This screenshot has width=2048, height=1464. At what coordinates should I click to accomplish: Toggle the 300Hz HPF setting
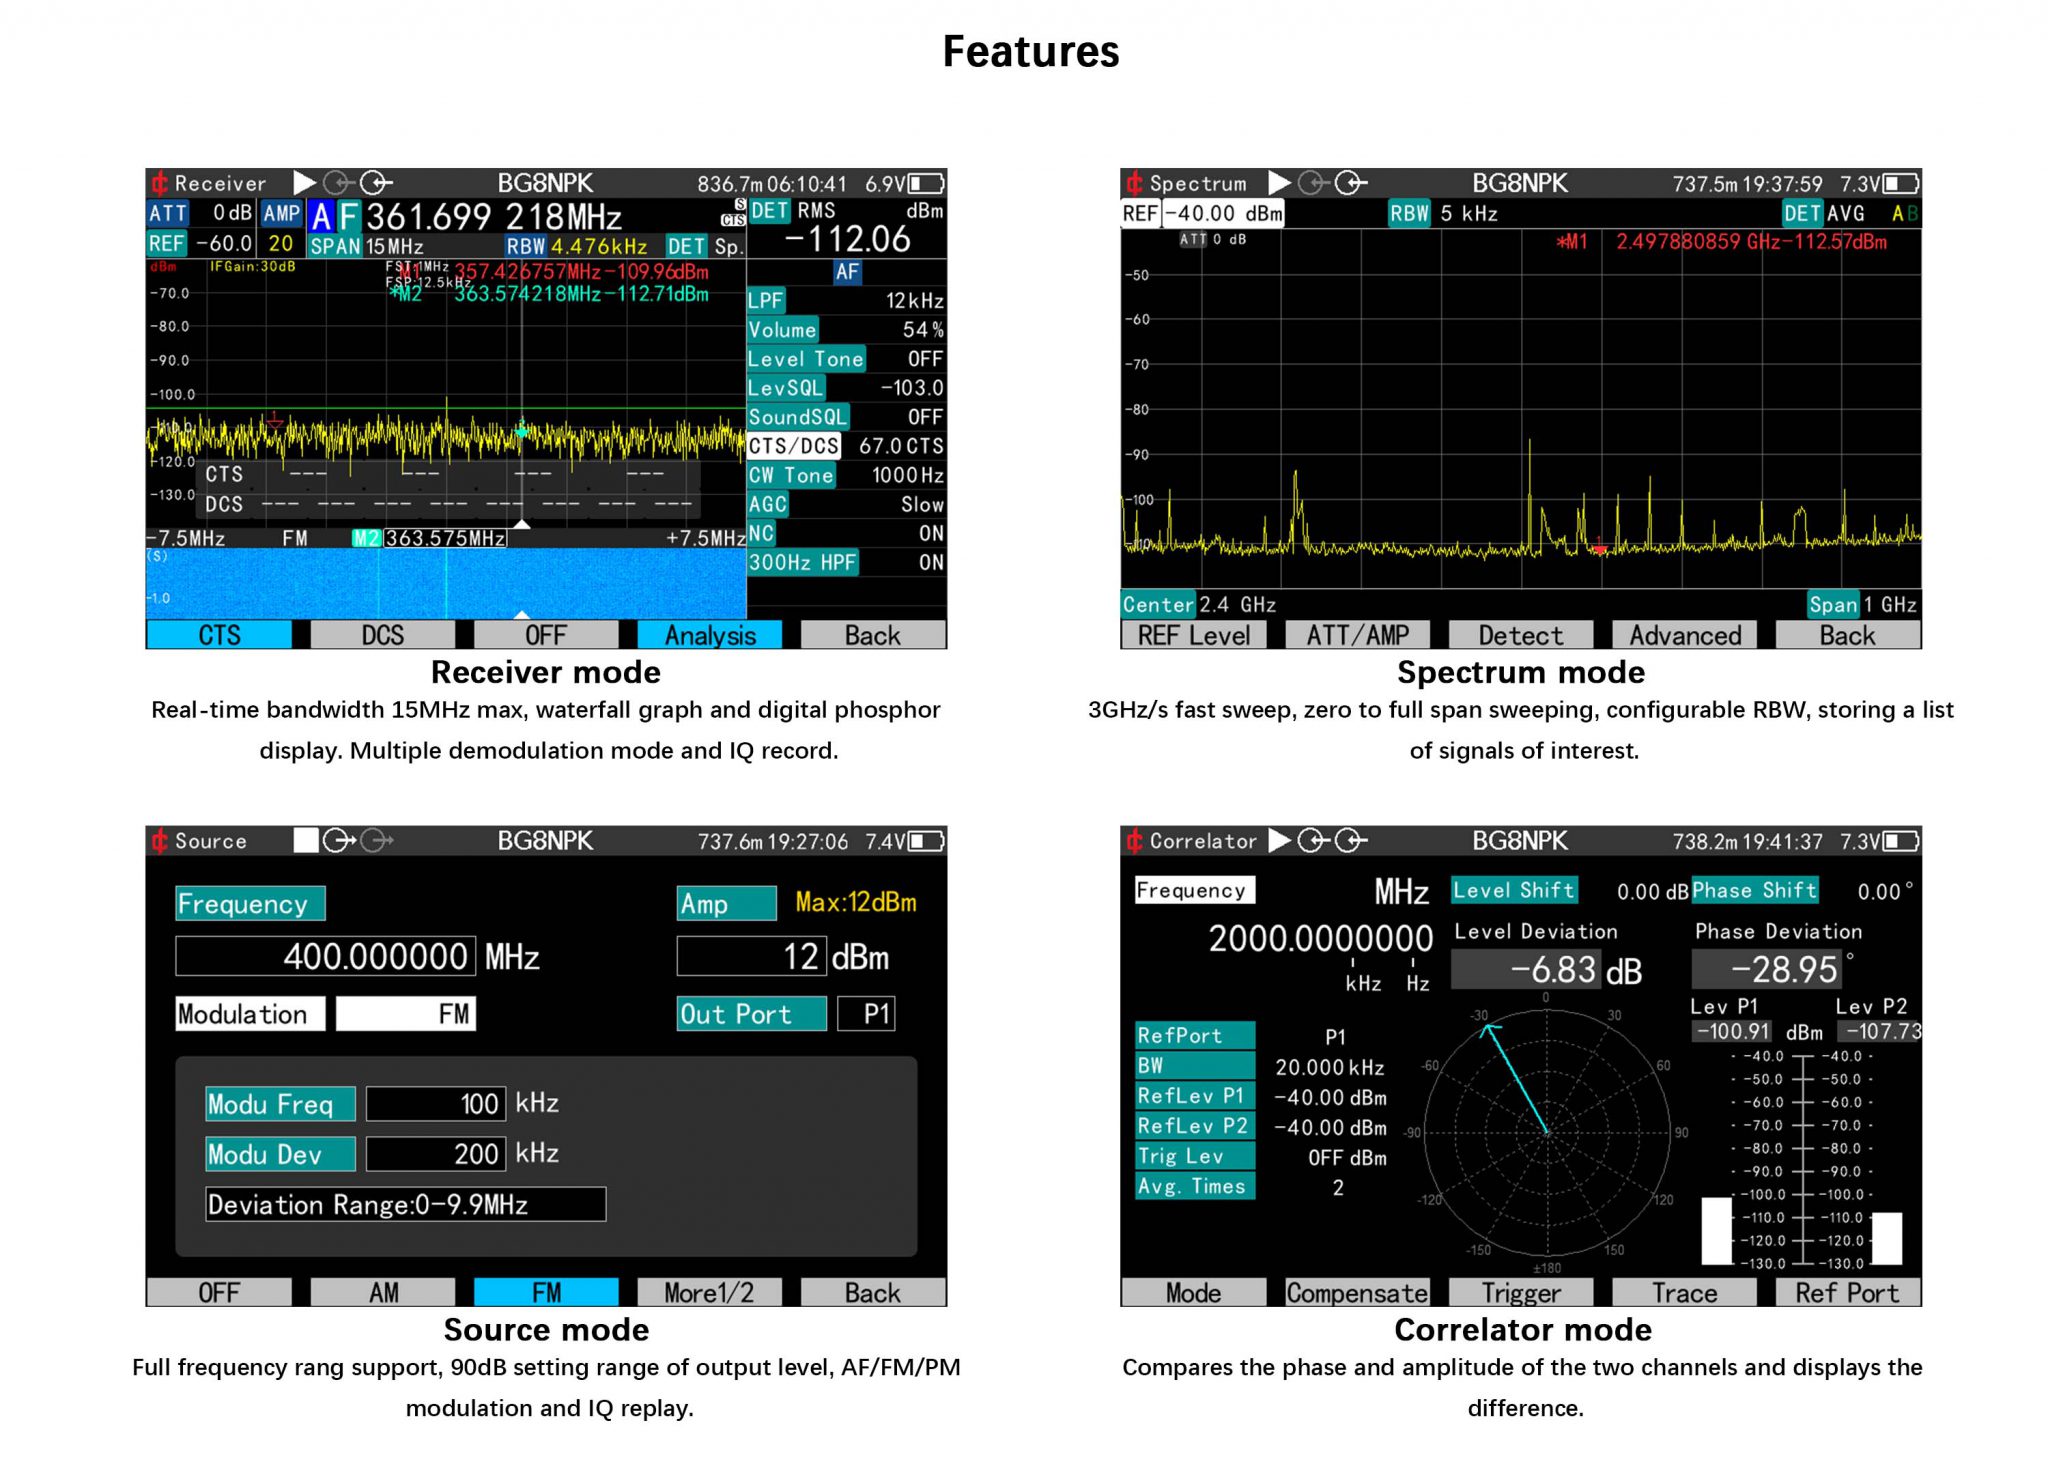pyautogui.click(x=846, y=562)
